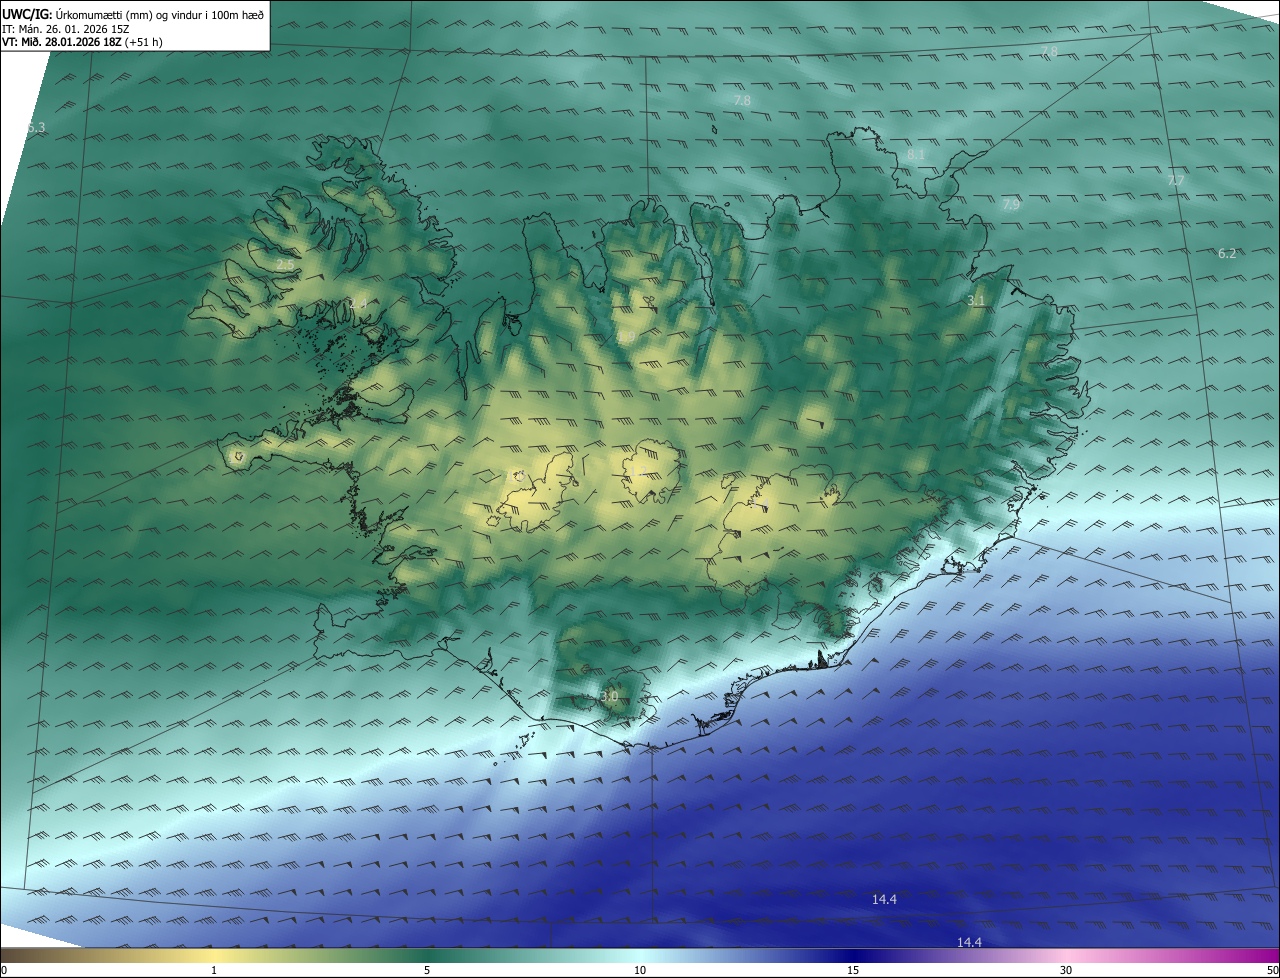Click the 3.1 value label in northeast Iceland
This screenshot has width=1280, height=978.
977,301
